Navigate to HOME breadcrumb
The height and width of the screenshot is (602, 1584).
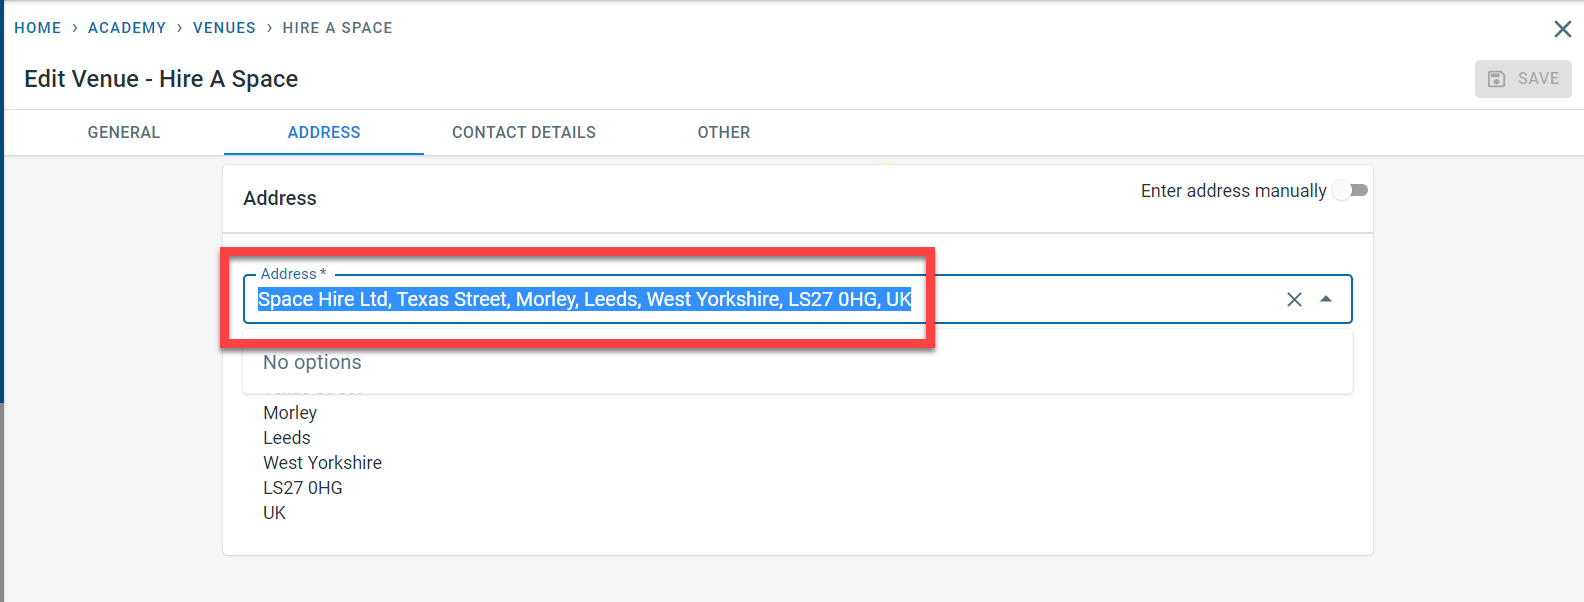[38, 28]
